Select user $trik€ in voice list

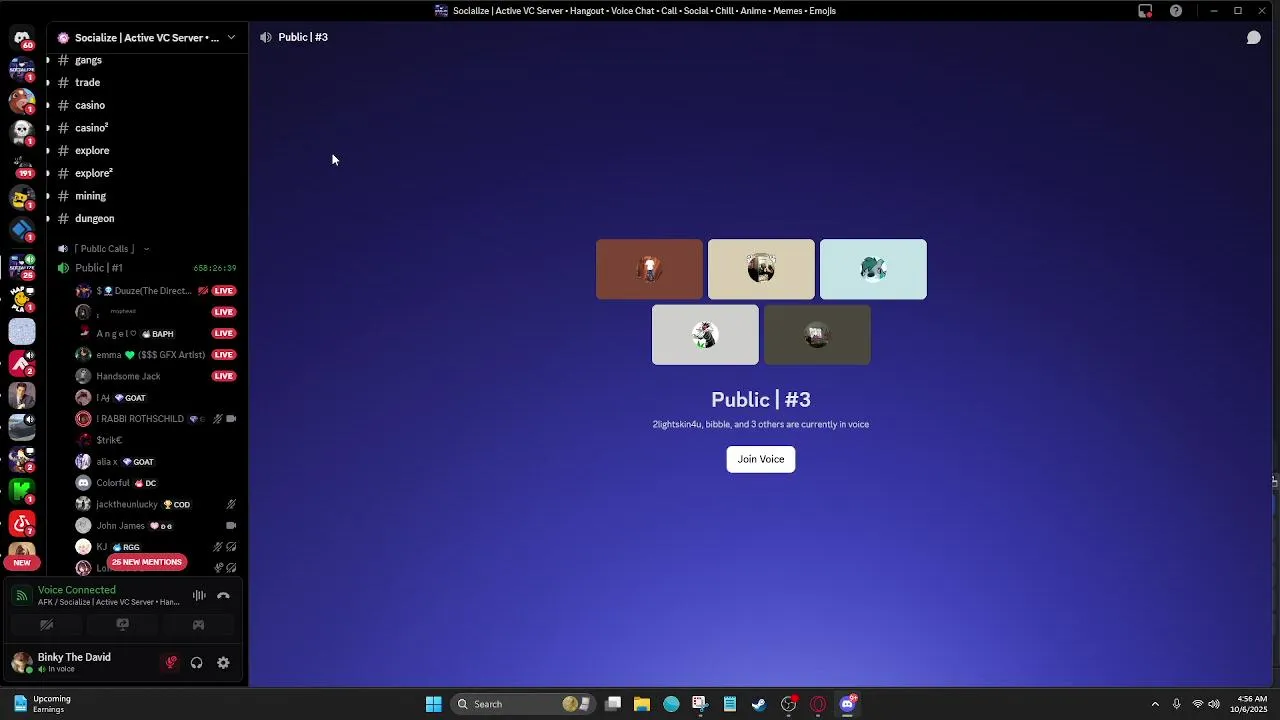click(x=156, y=440)
